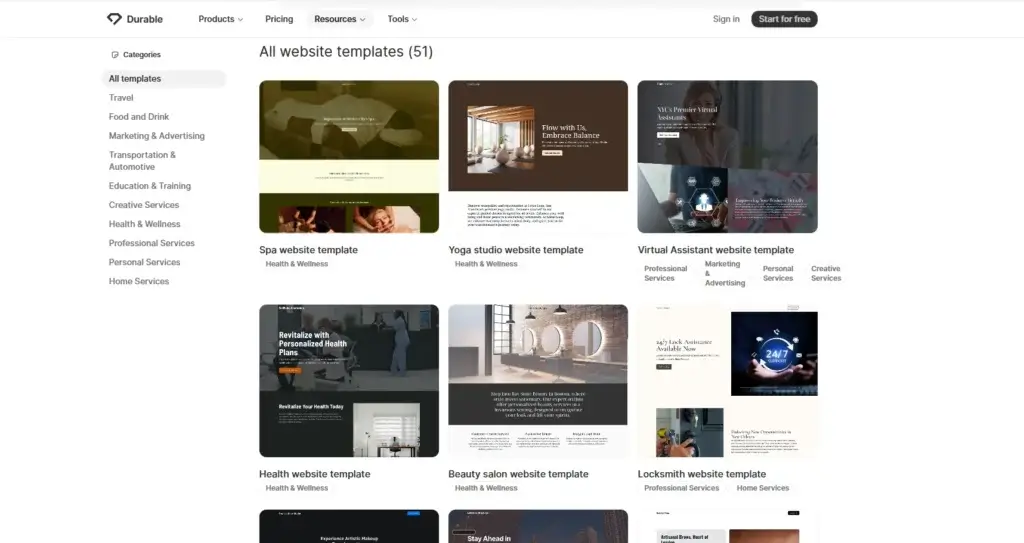This screenshot has width=1024, height=543.
Task: Open Professional Services in sidebar
Action: click(x=152, y=242)
